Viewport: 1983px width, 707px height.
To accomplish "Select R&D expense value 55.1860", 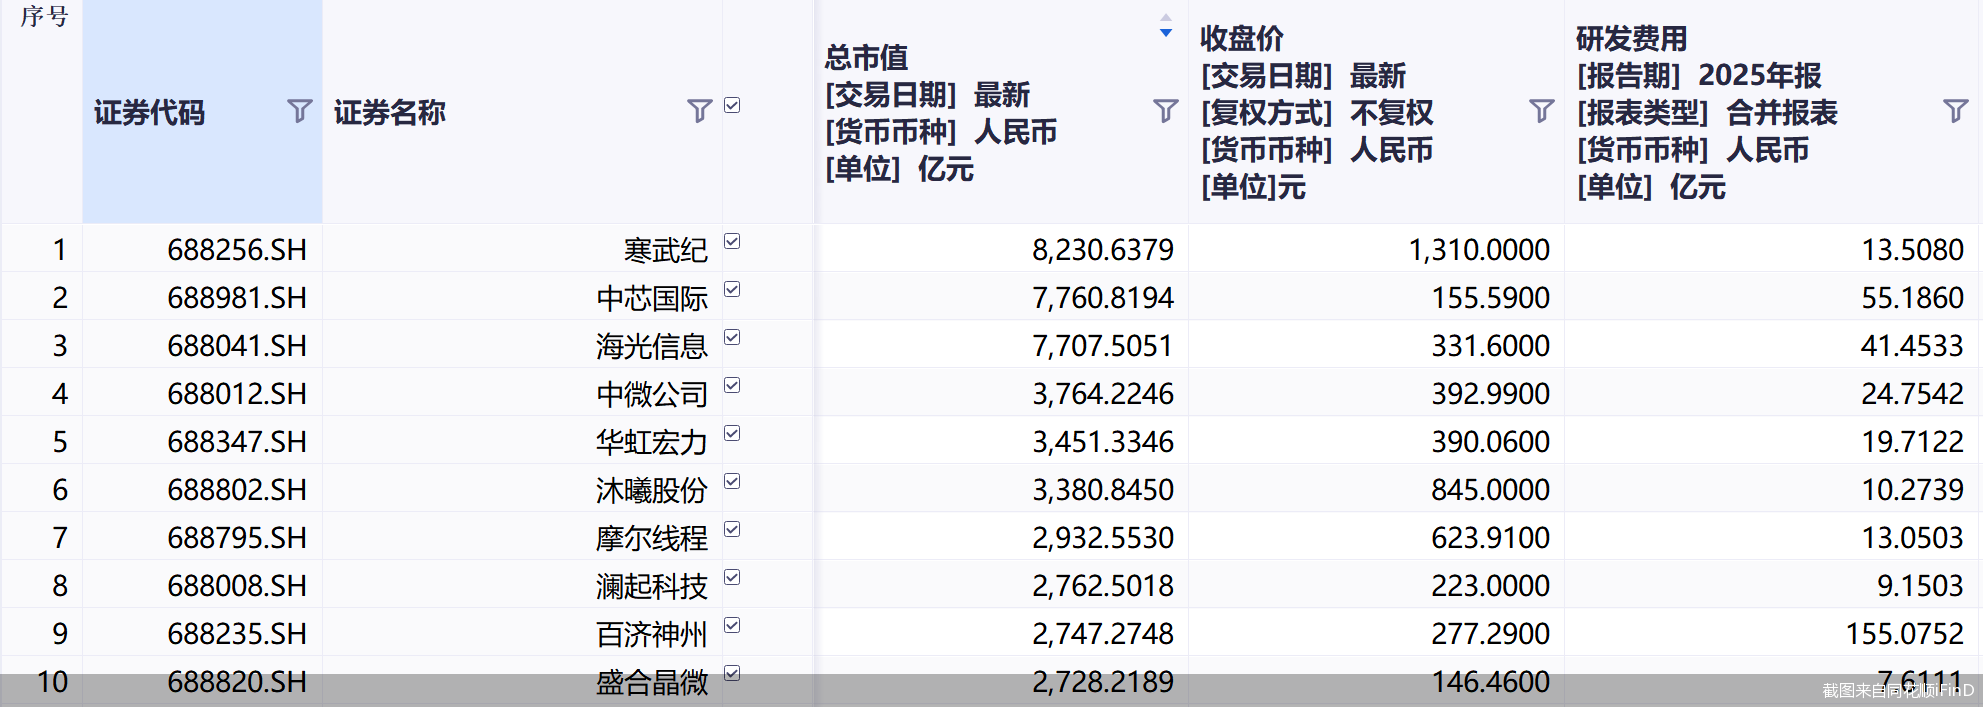I will tap(1913, 298).
